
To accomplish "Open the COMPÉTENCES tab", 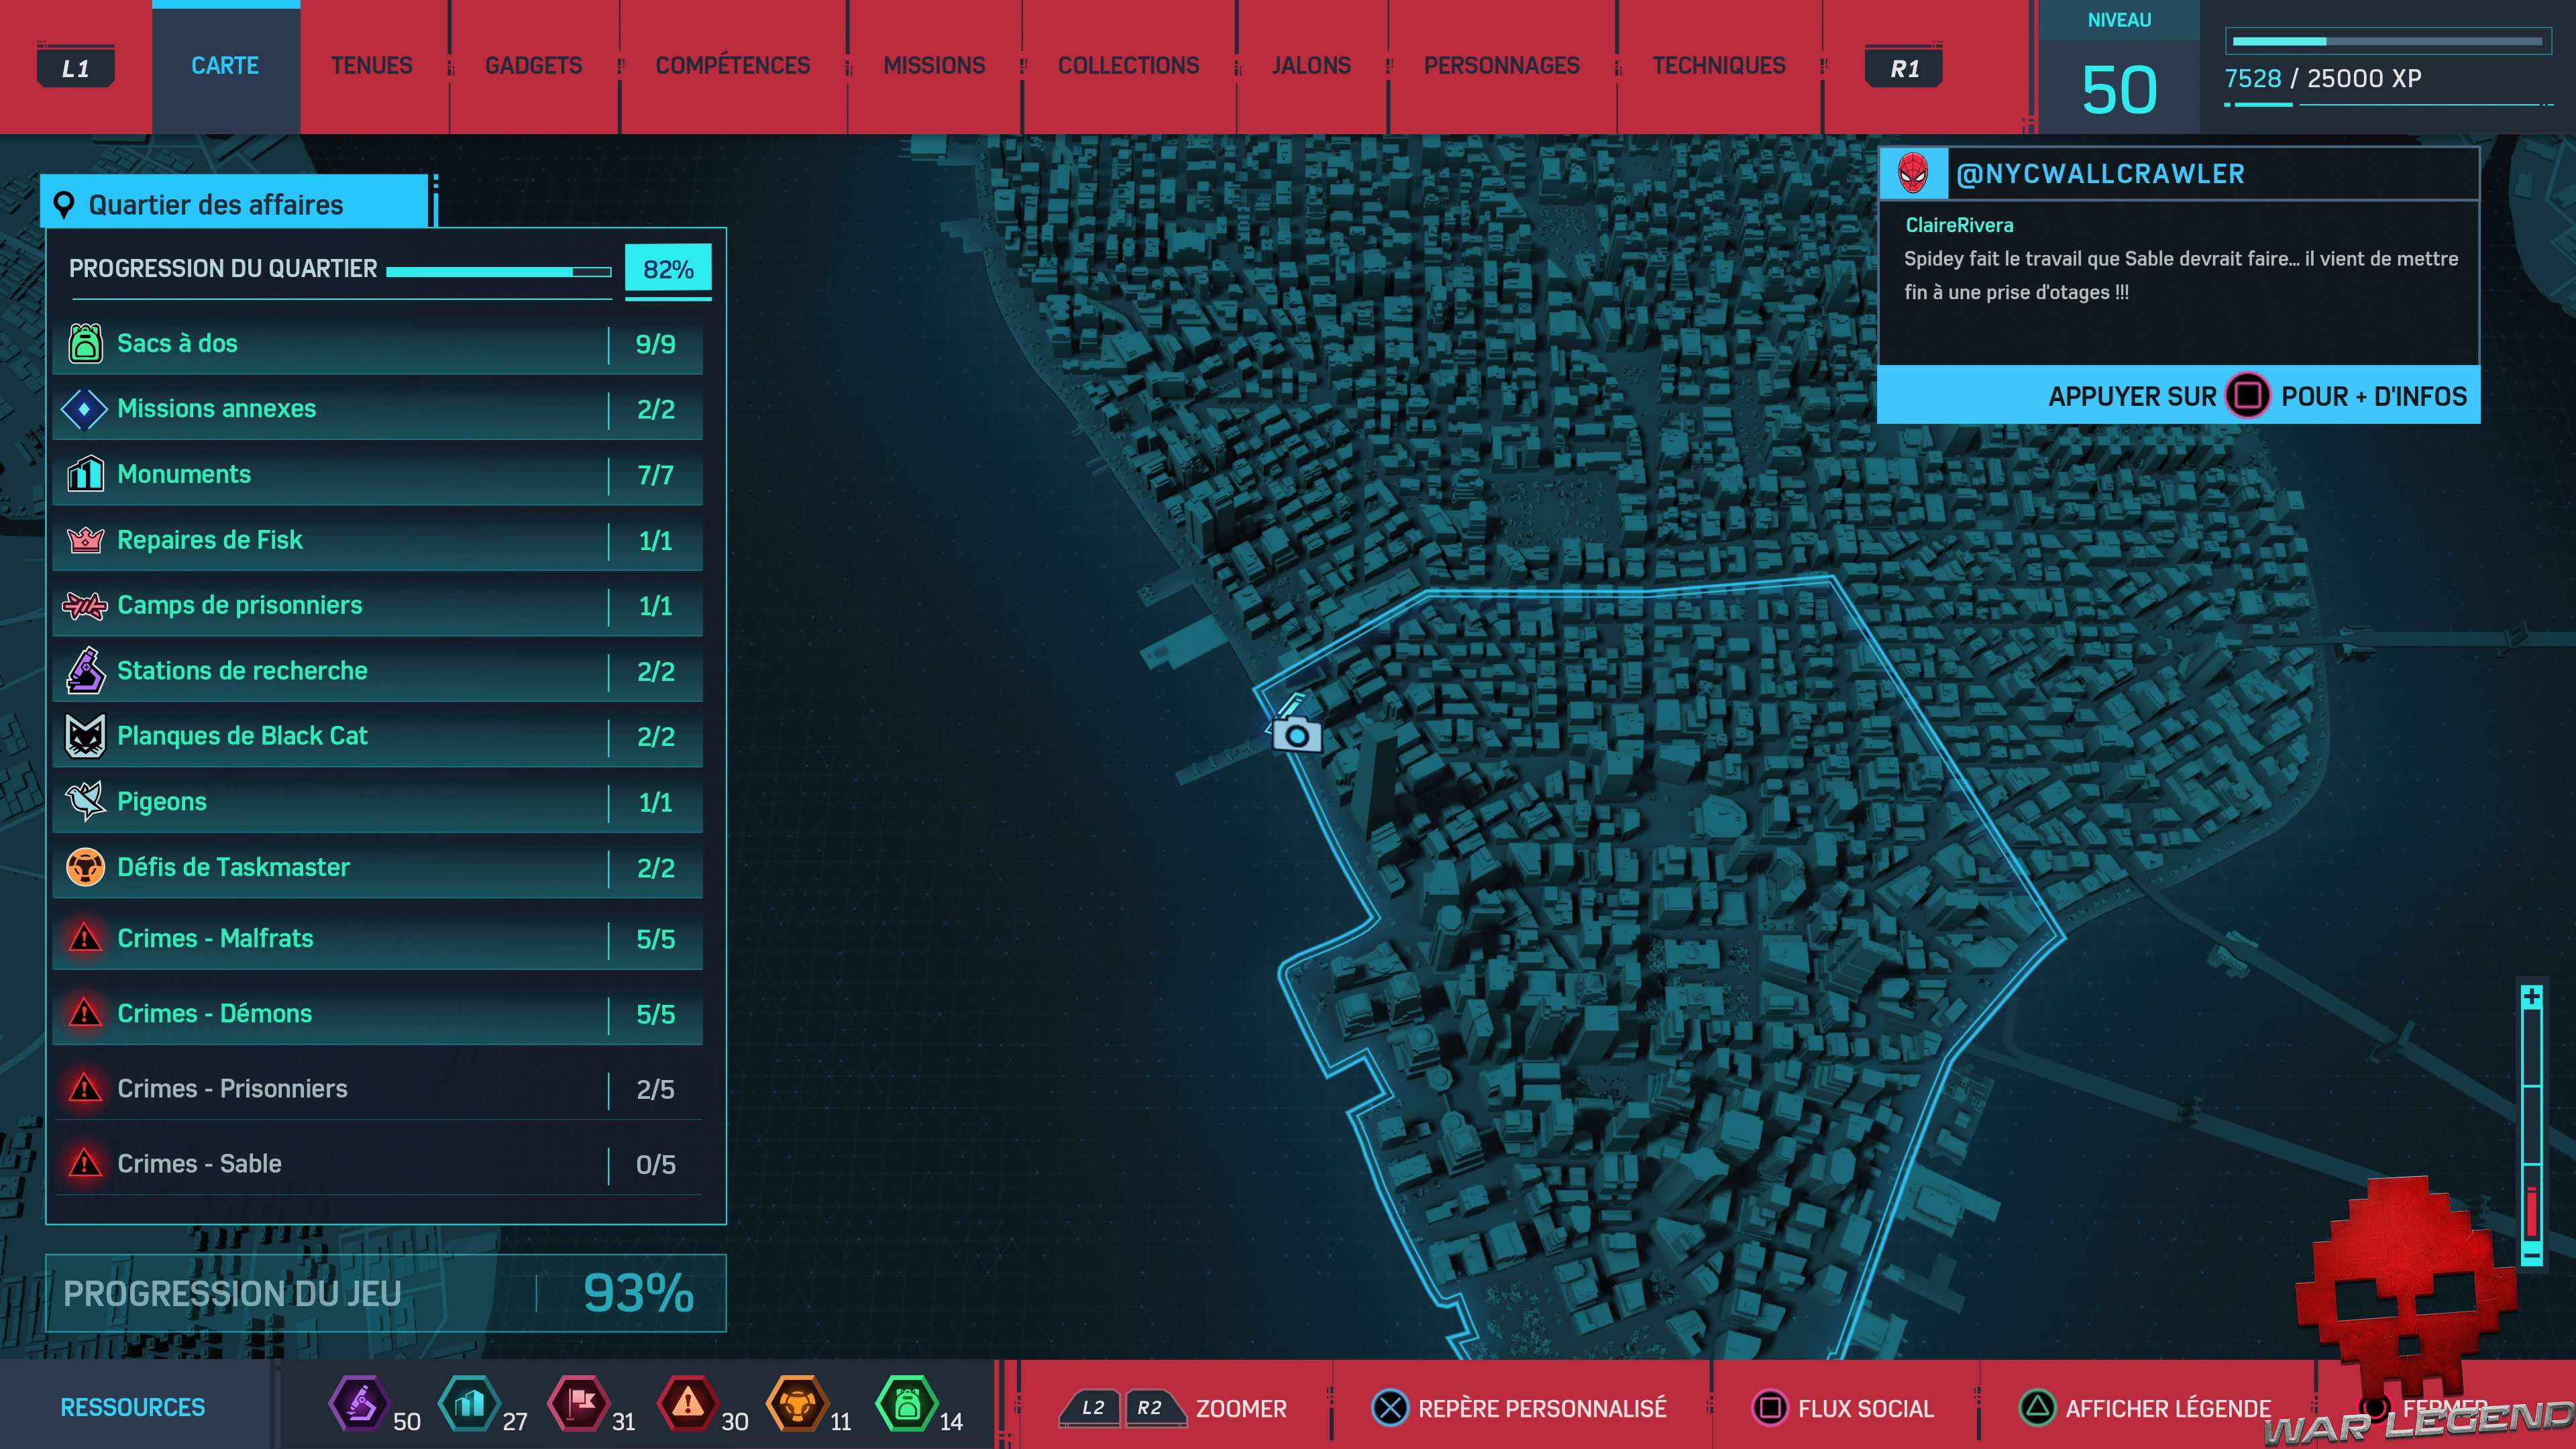I will pyautogui.click(x=732, y=66).
